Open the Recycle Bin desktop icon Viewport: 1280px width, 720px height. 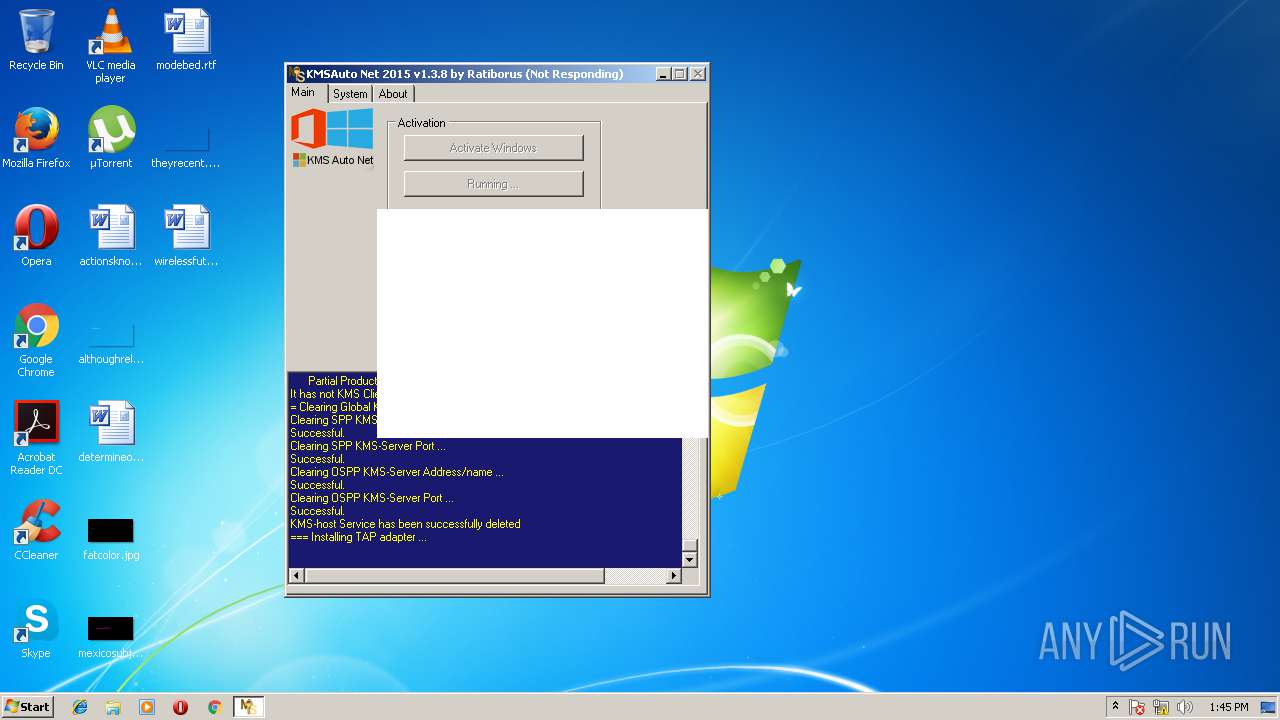pyautogui.click(x=36, y=40)
